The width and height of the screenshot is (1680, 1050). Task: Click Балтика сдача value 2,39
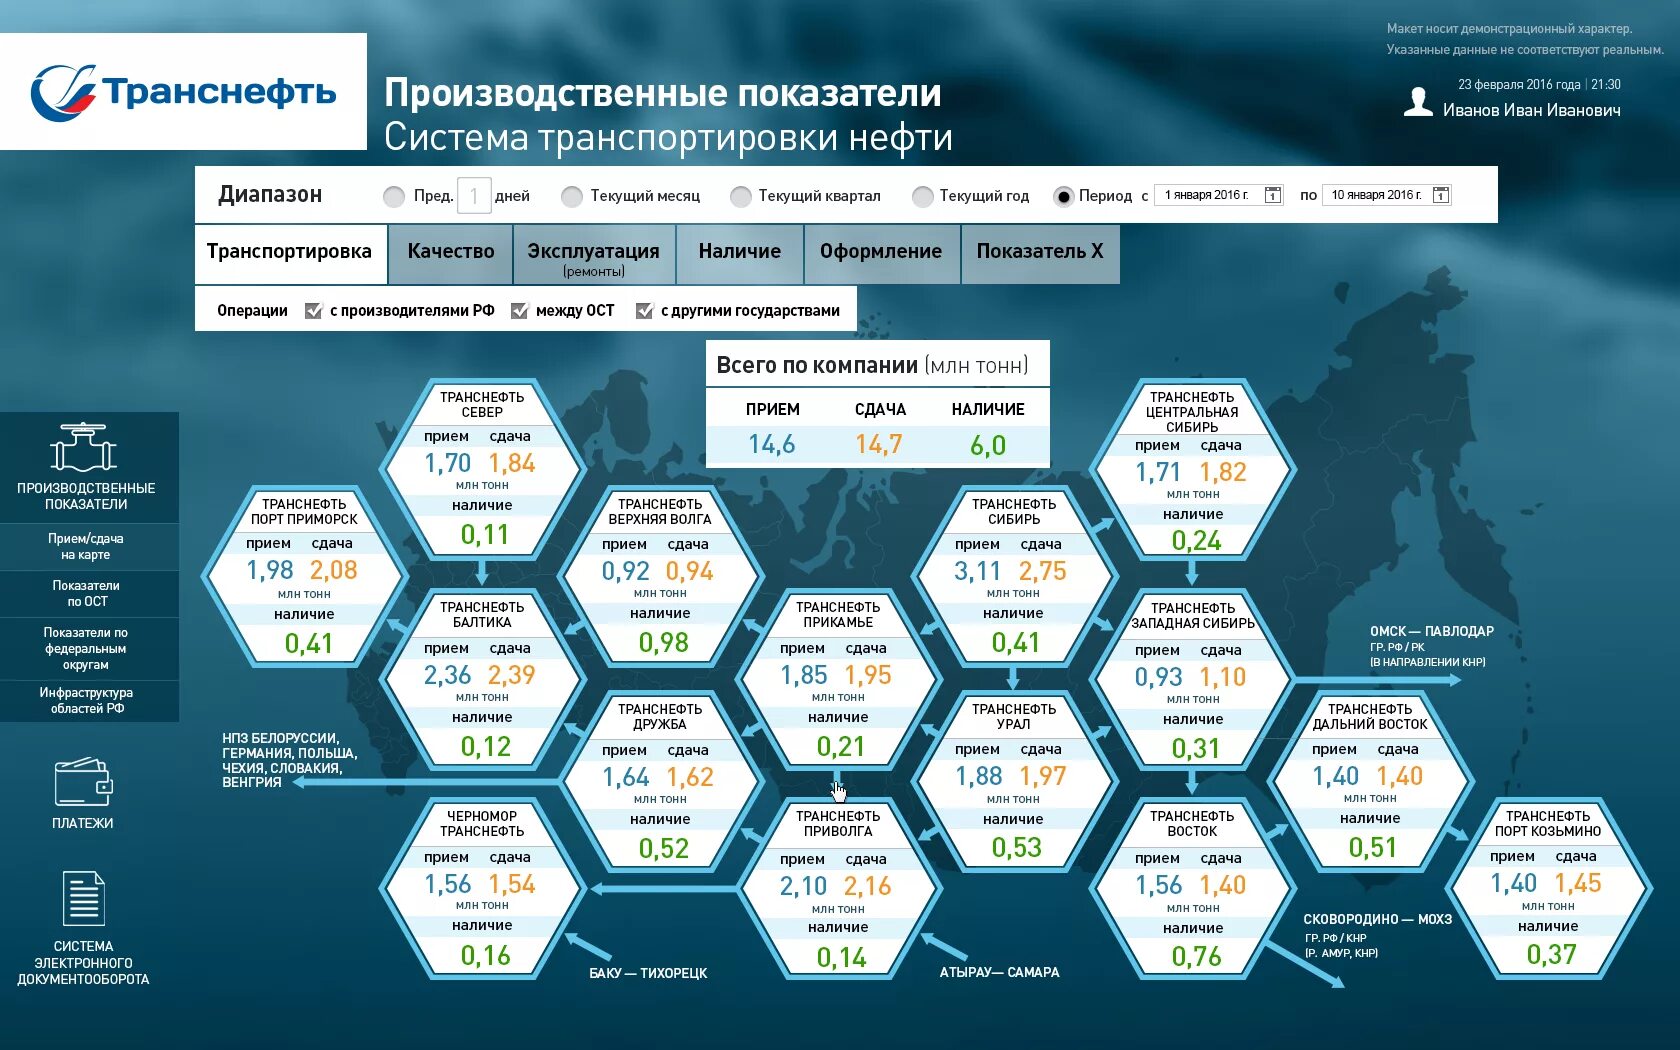click(512, 675)
